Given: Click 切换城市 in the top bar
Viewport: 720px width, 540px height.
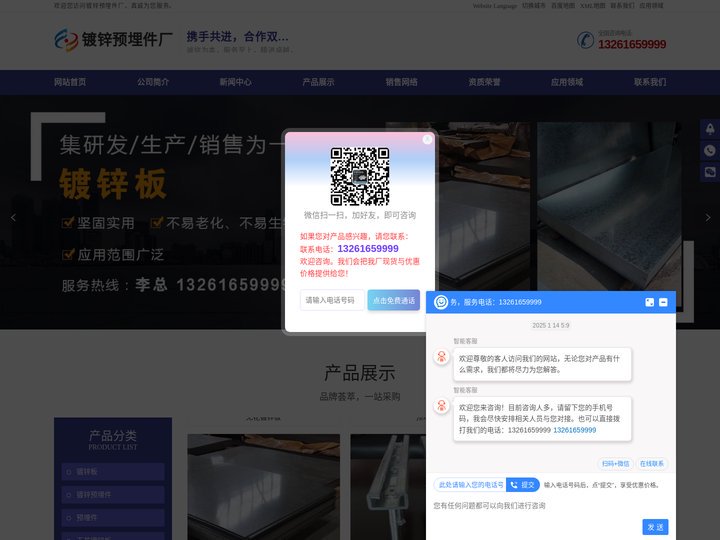Looking at the screenshot, I should pos(534,6).
